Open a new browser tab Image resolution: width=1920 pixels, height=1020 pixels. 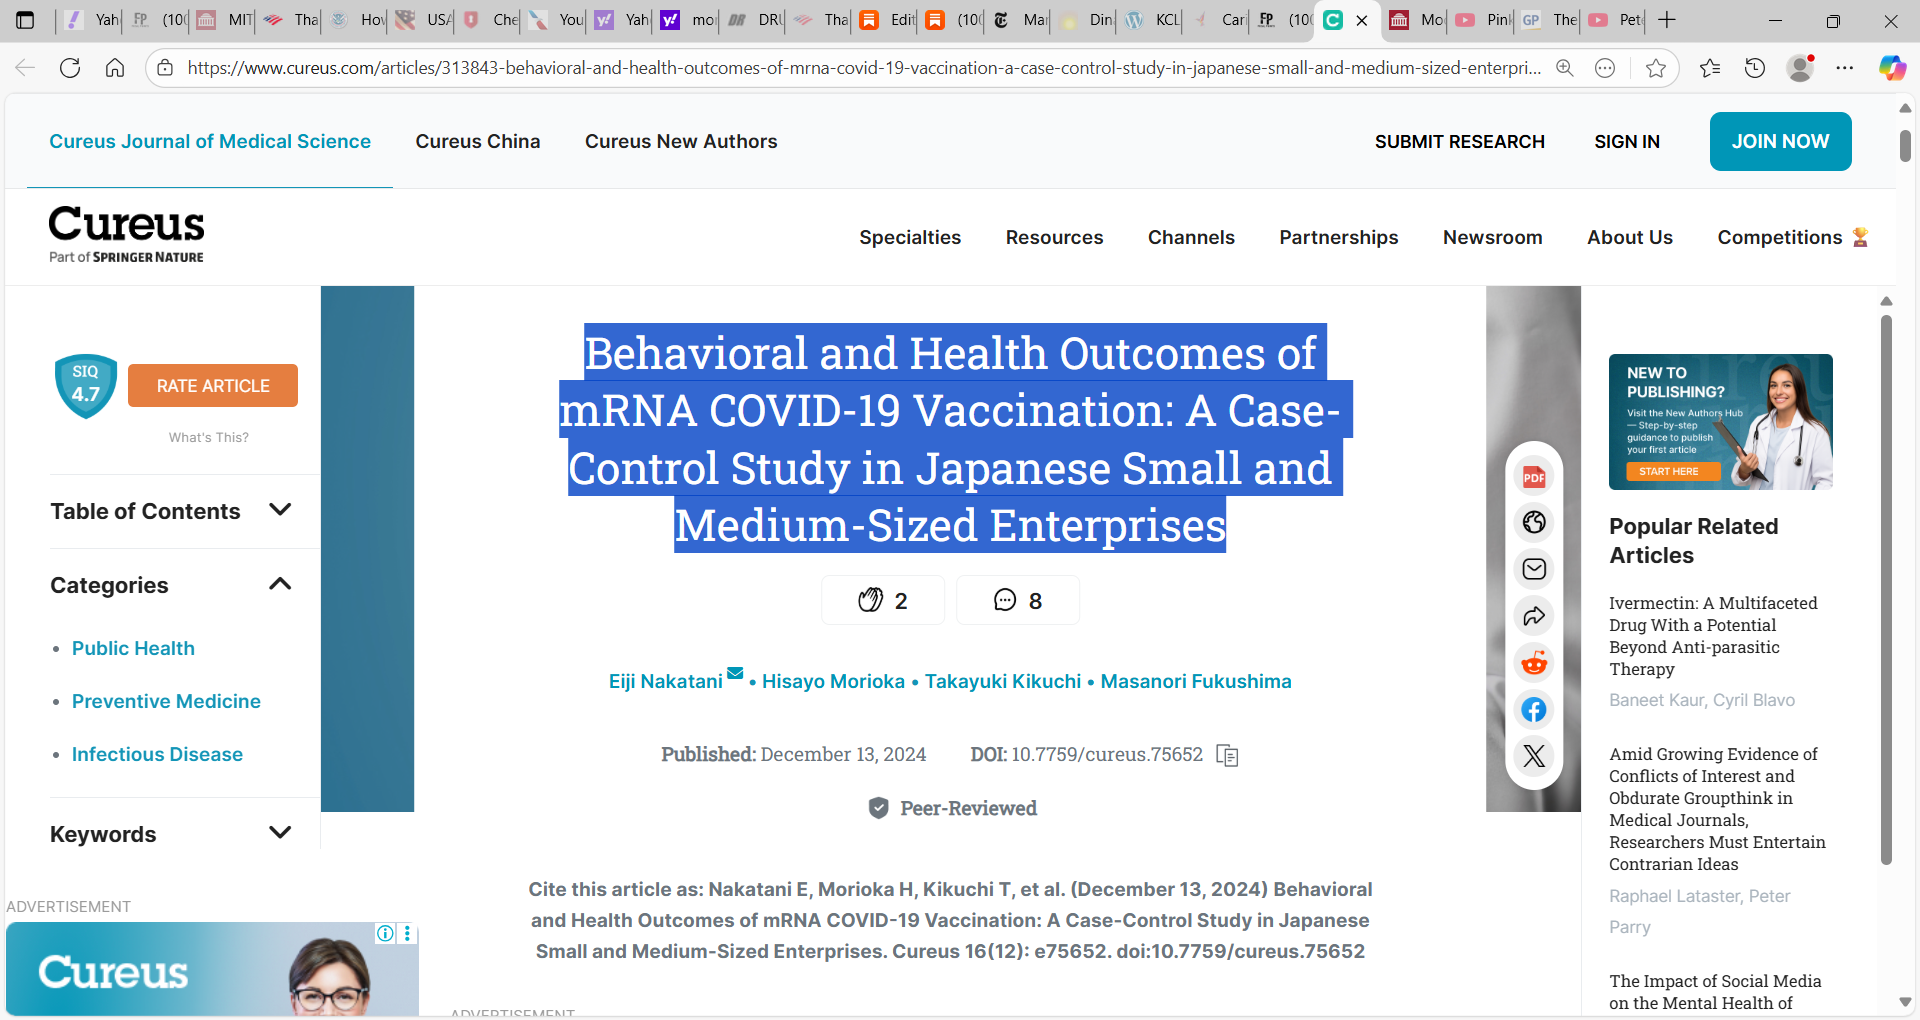pos(1667,20)
